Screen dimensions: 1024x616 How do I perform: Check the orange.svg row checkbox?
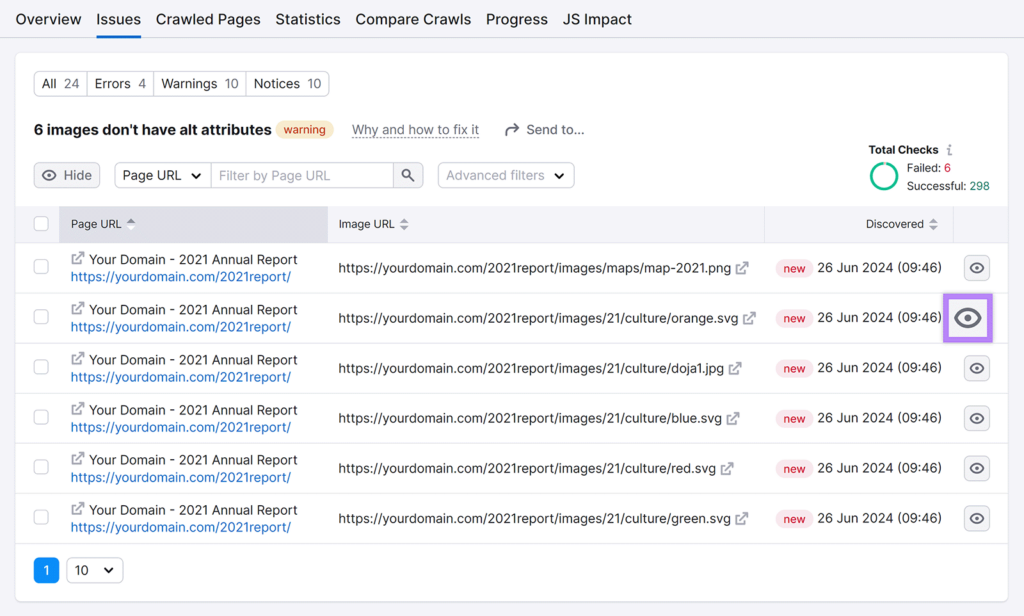coord(41,317)
